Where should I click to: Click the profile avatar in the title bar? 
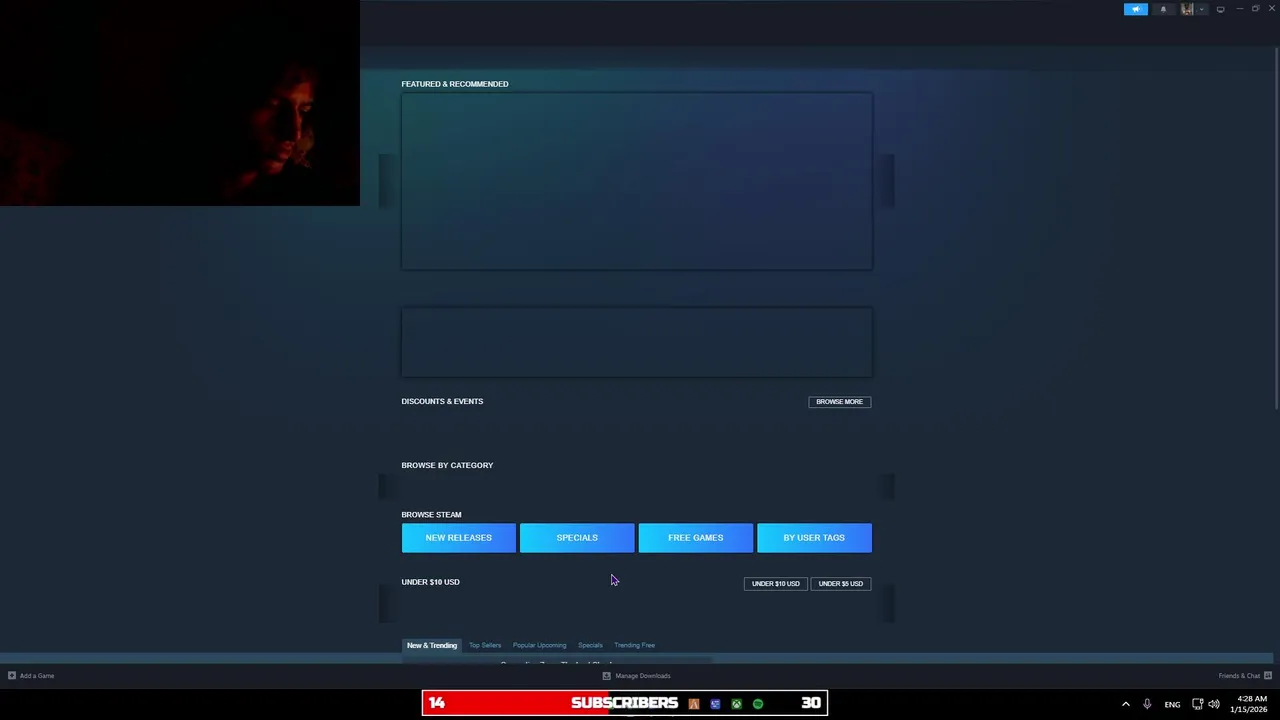[1187, 9]
